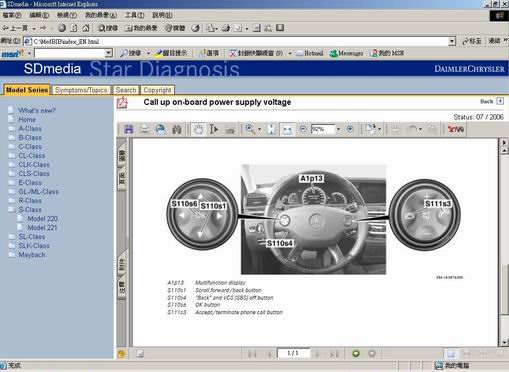Screen dimensions: 509x372
Task: Select the Model Series tab
Action: [27, 90]
